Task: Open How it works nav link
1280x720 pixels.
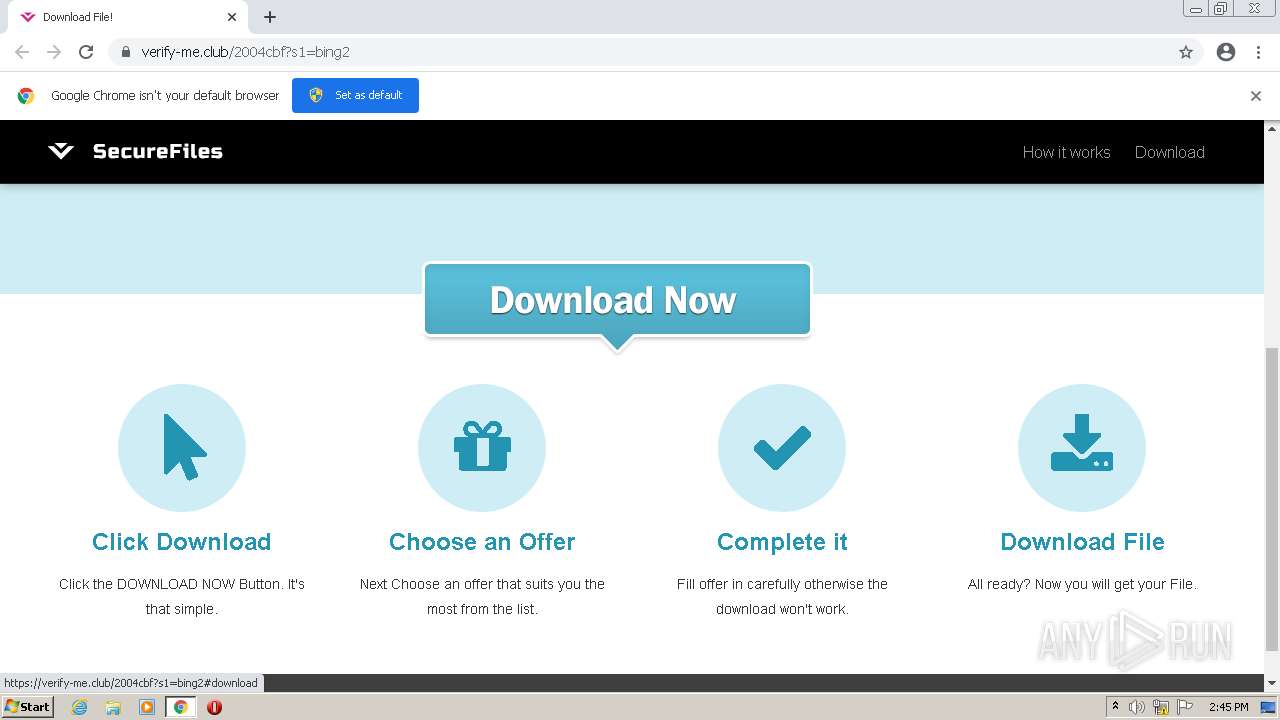Action: (x=1066, y=152)
